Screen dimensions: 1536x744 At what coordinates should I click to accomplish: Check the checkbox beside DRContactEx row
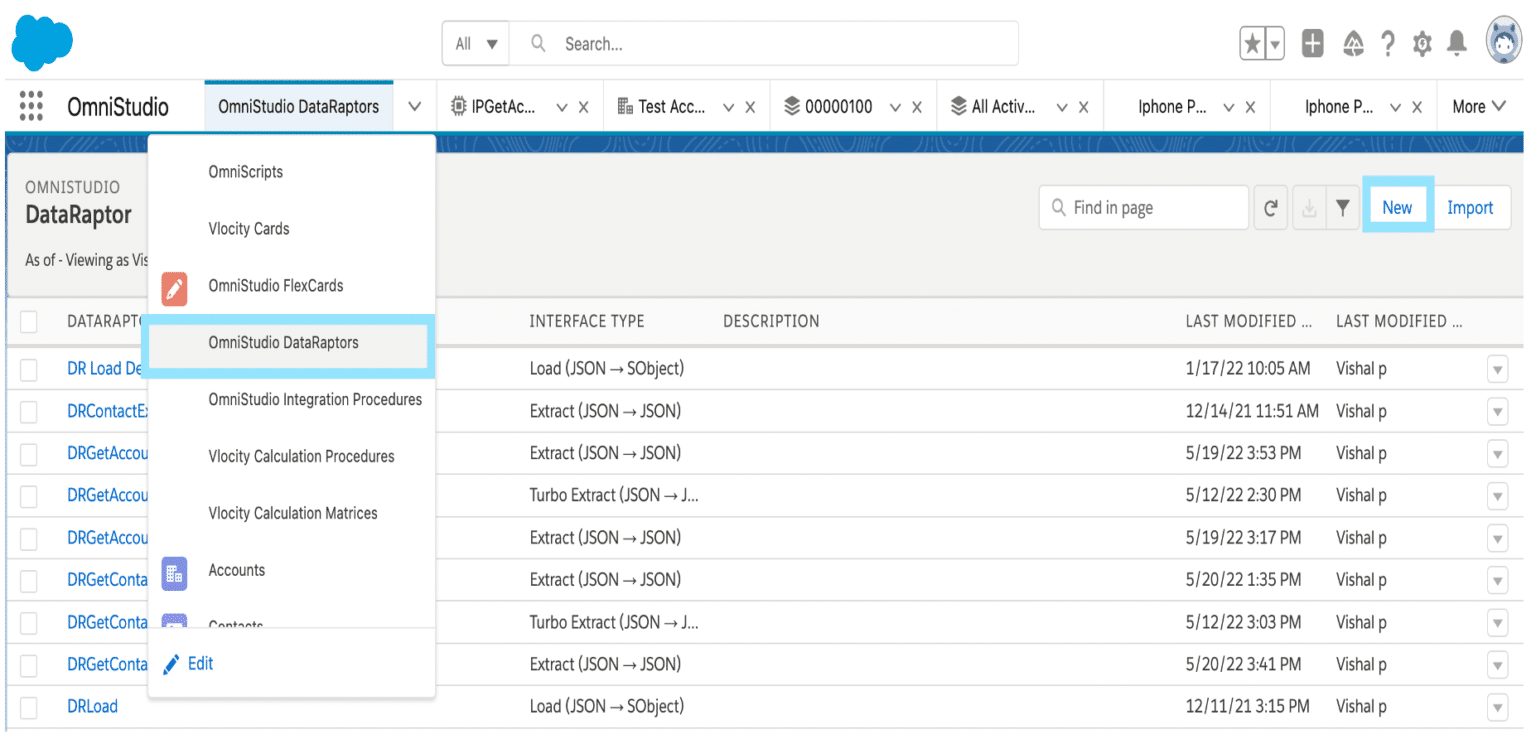pyautogui.click(x=28, y=411)
